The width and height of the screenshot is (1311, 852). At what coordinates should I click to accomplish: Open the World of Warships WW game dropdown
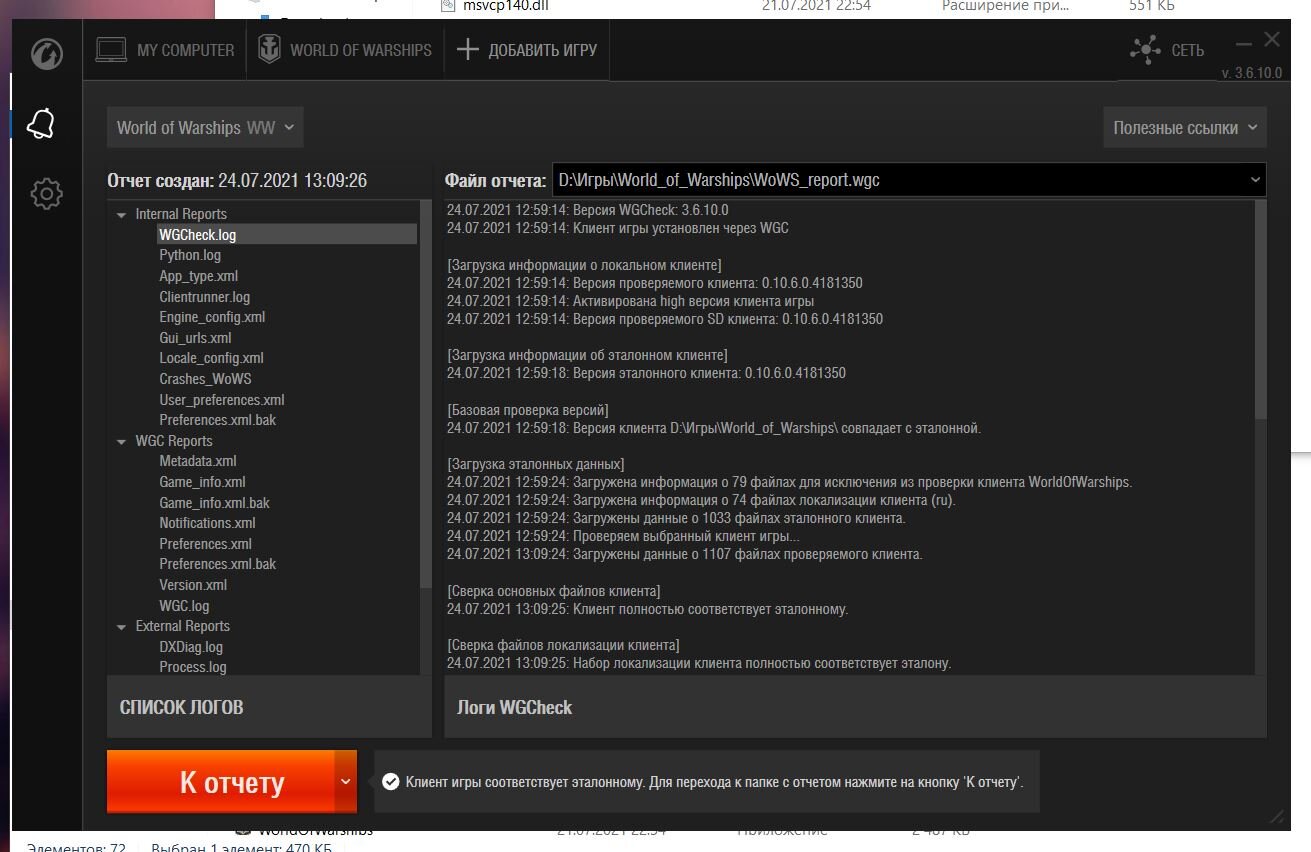(205, 127)
